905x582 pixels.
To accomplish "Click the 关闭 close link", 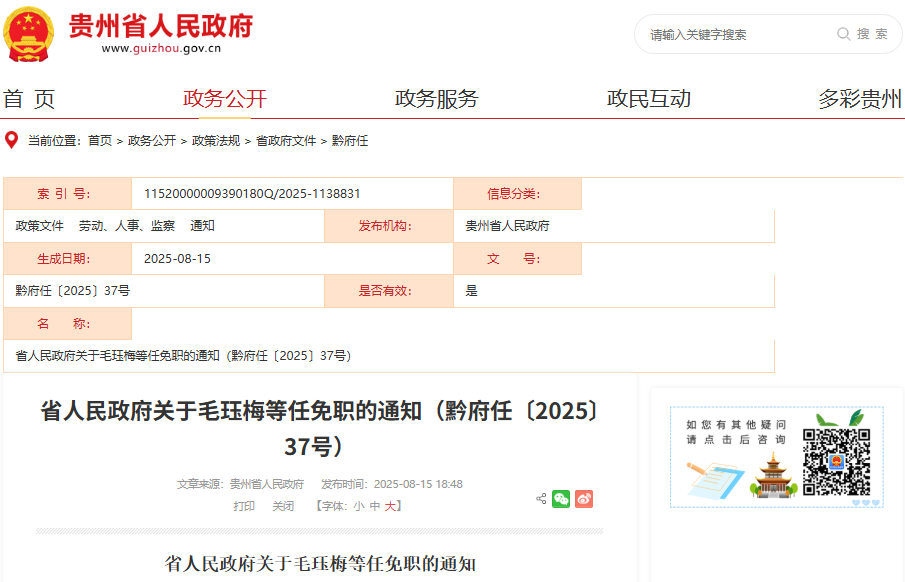I will (283, 506).
